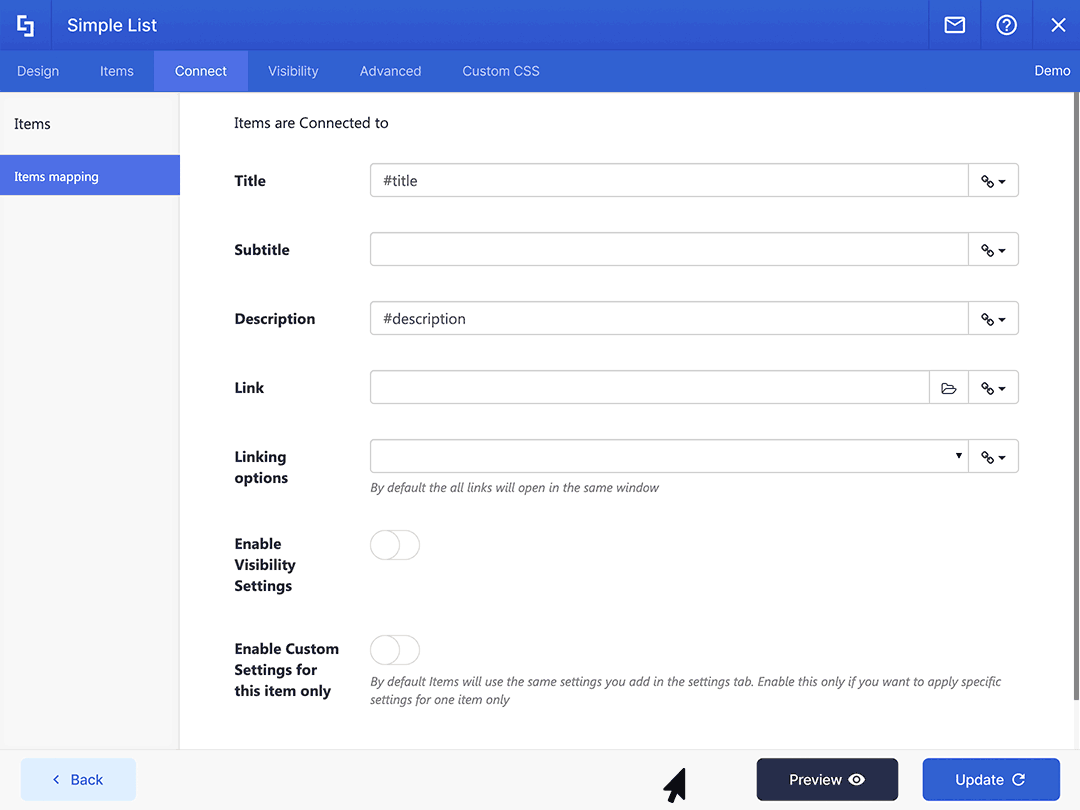Viewport: 1080px width, 810px height.
Task: Open the email contact icon in header
Action: 954,25
